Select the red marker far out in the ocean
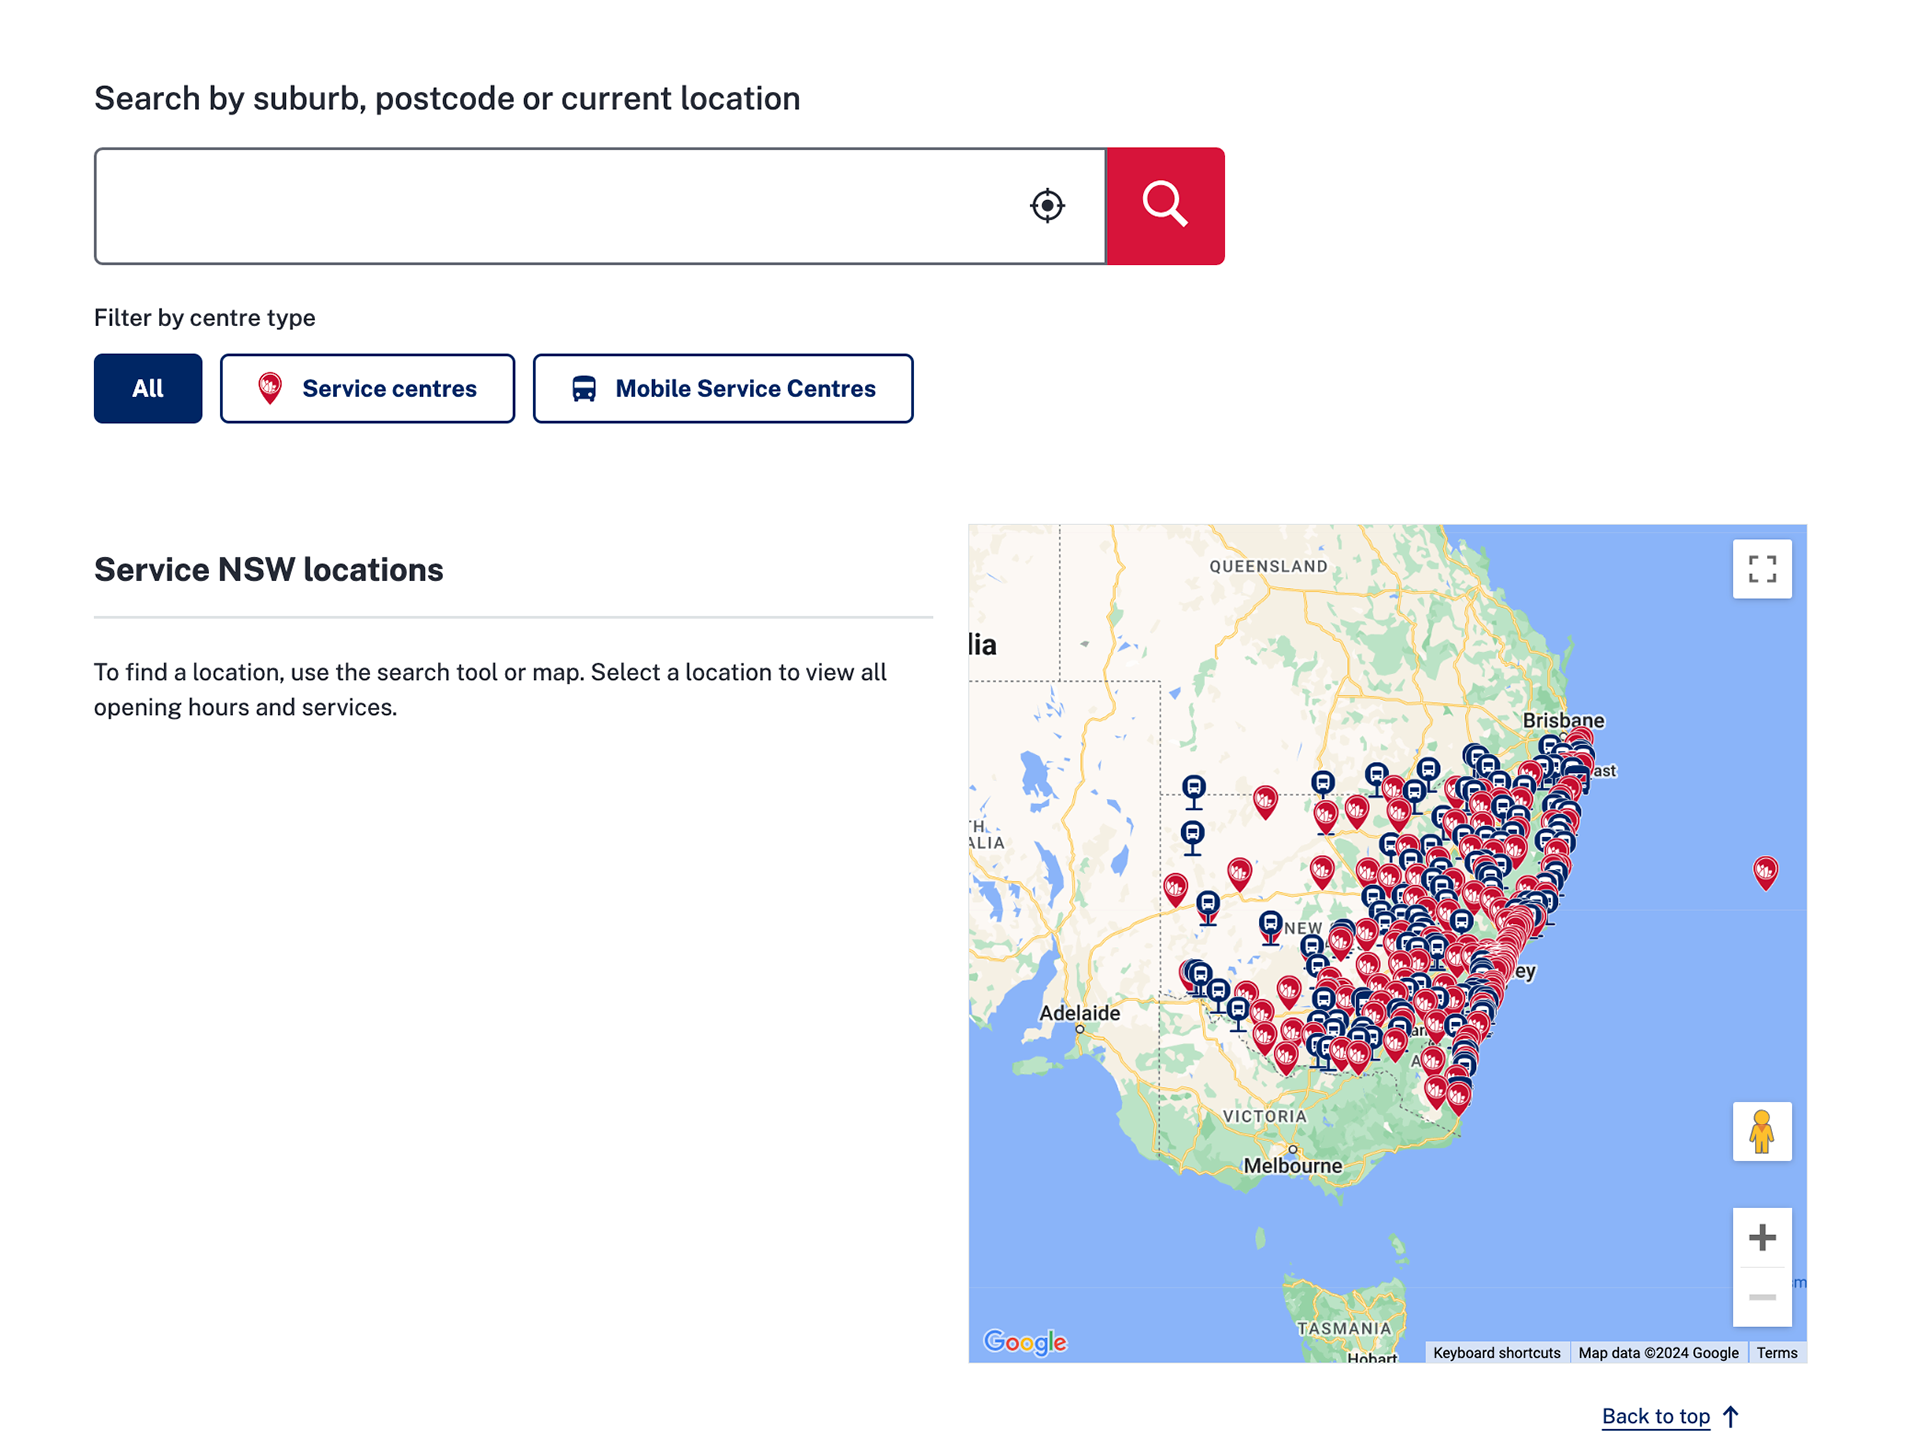 click(x=1766, y=873)
